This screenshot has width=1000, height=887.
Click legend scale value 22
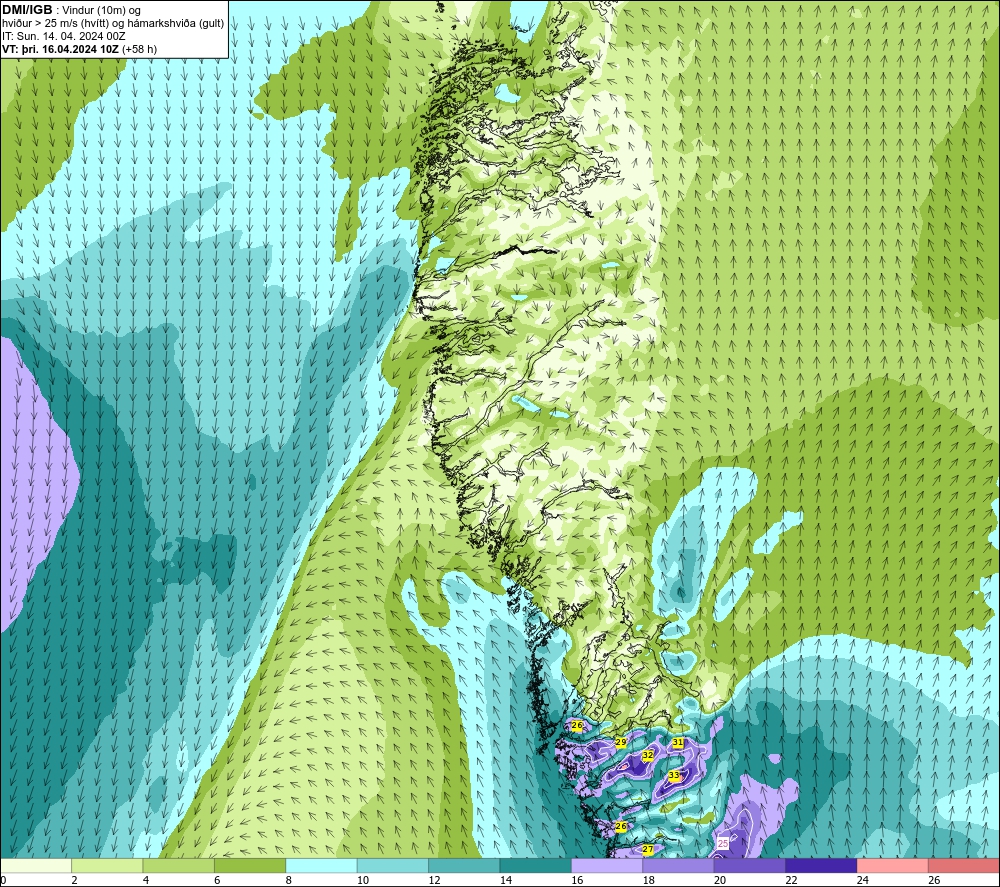[x=791, y=880]
